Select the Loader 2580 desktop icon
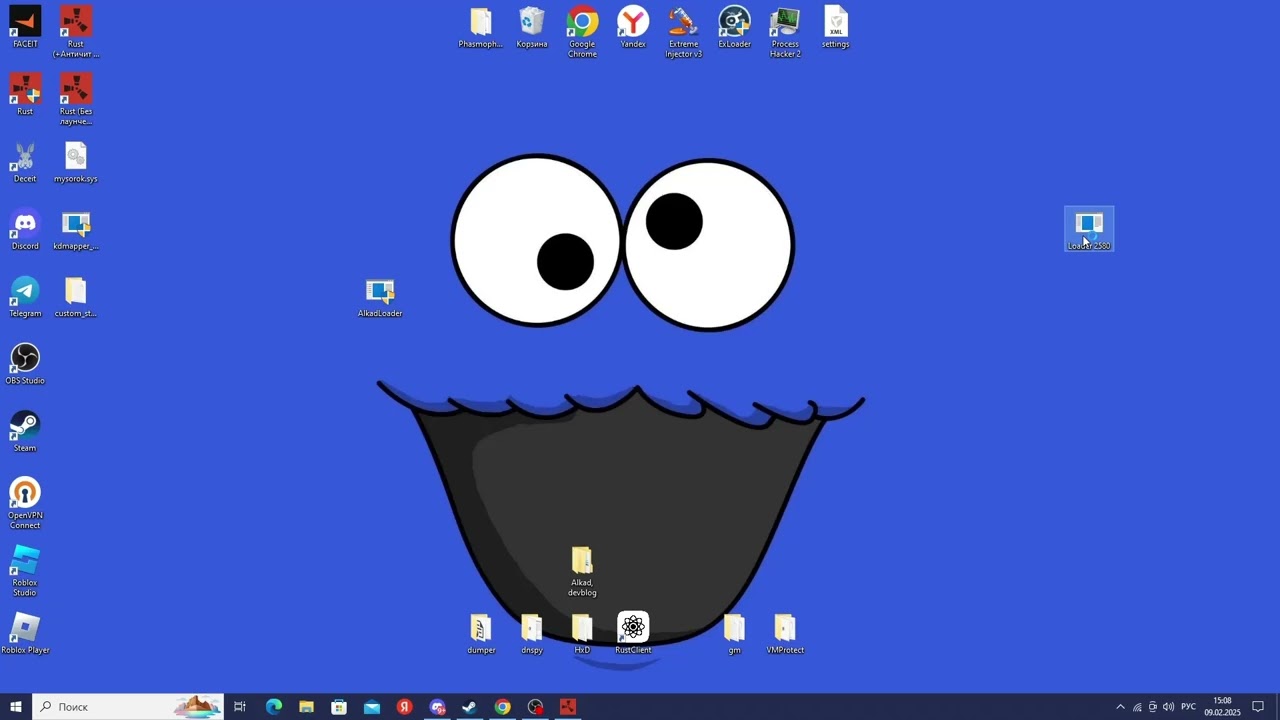Viewport: 1280px width, 720px height. point(1089,230)
